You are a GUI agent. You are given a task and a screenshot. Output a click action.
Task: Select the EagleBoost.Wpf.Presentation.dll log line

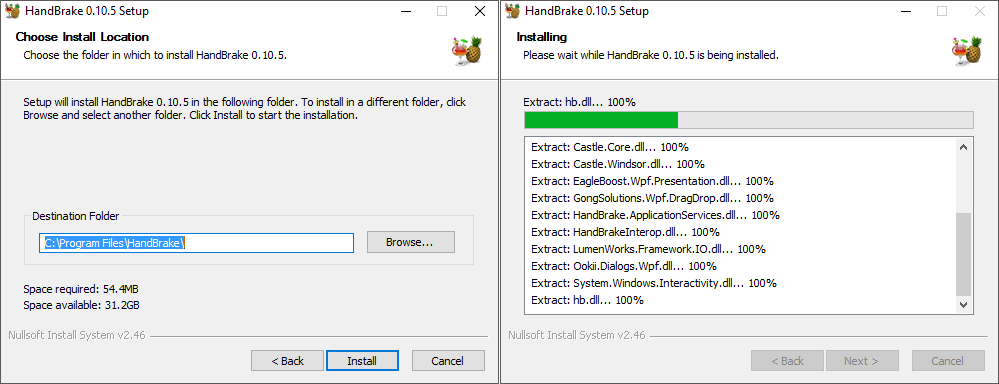pos(652,180)
